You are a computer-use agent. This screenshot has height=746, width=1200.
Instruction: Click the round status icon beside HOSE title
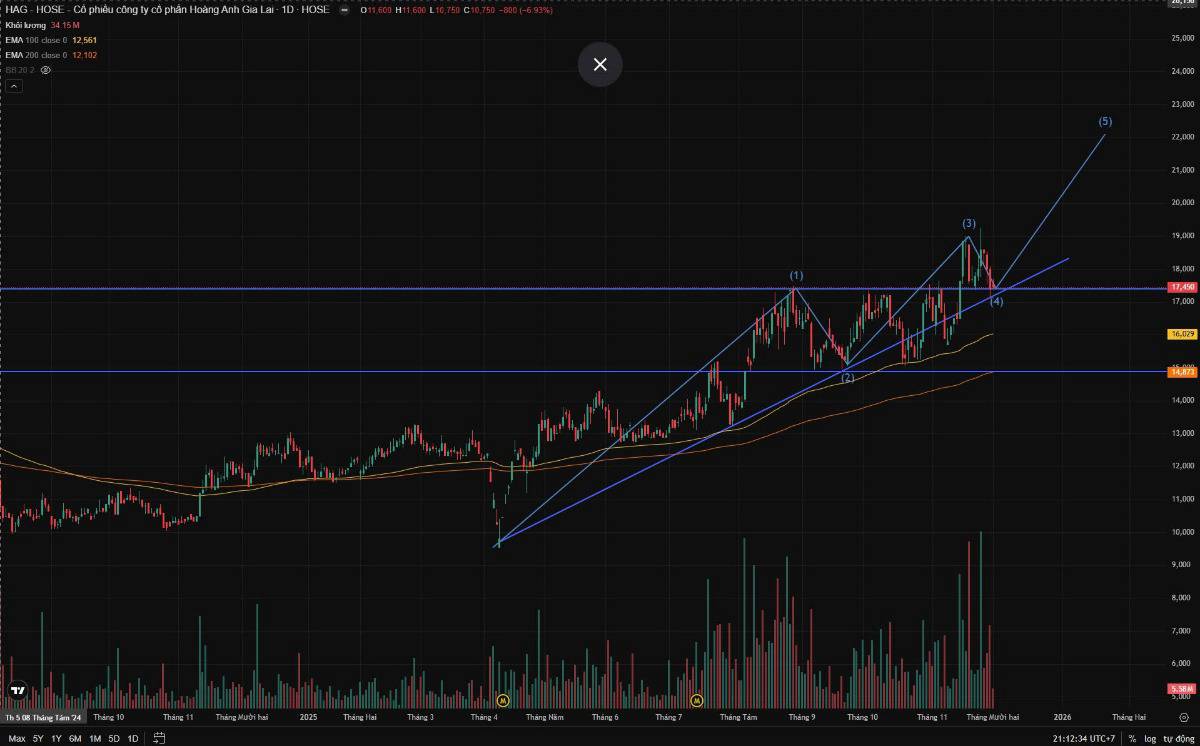(x=345, y=10)
